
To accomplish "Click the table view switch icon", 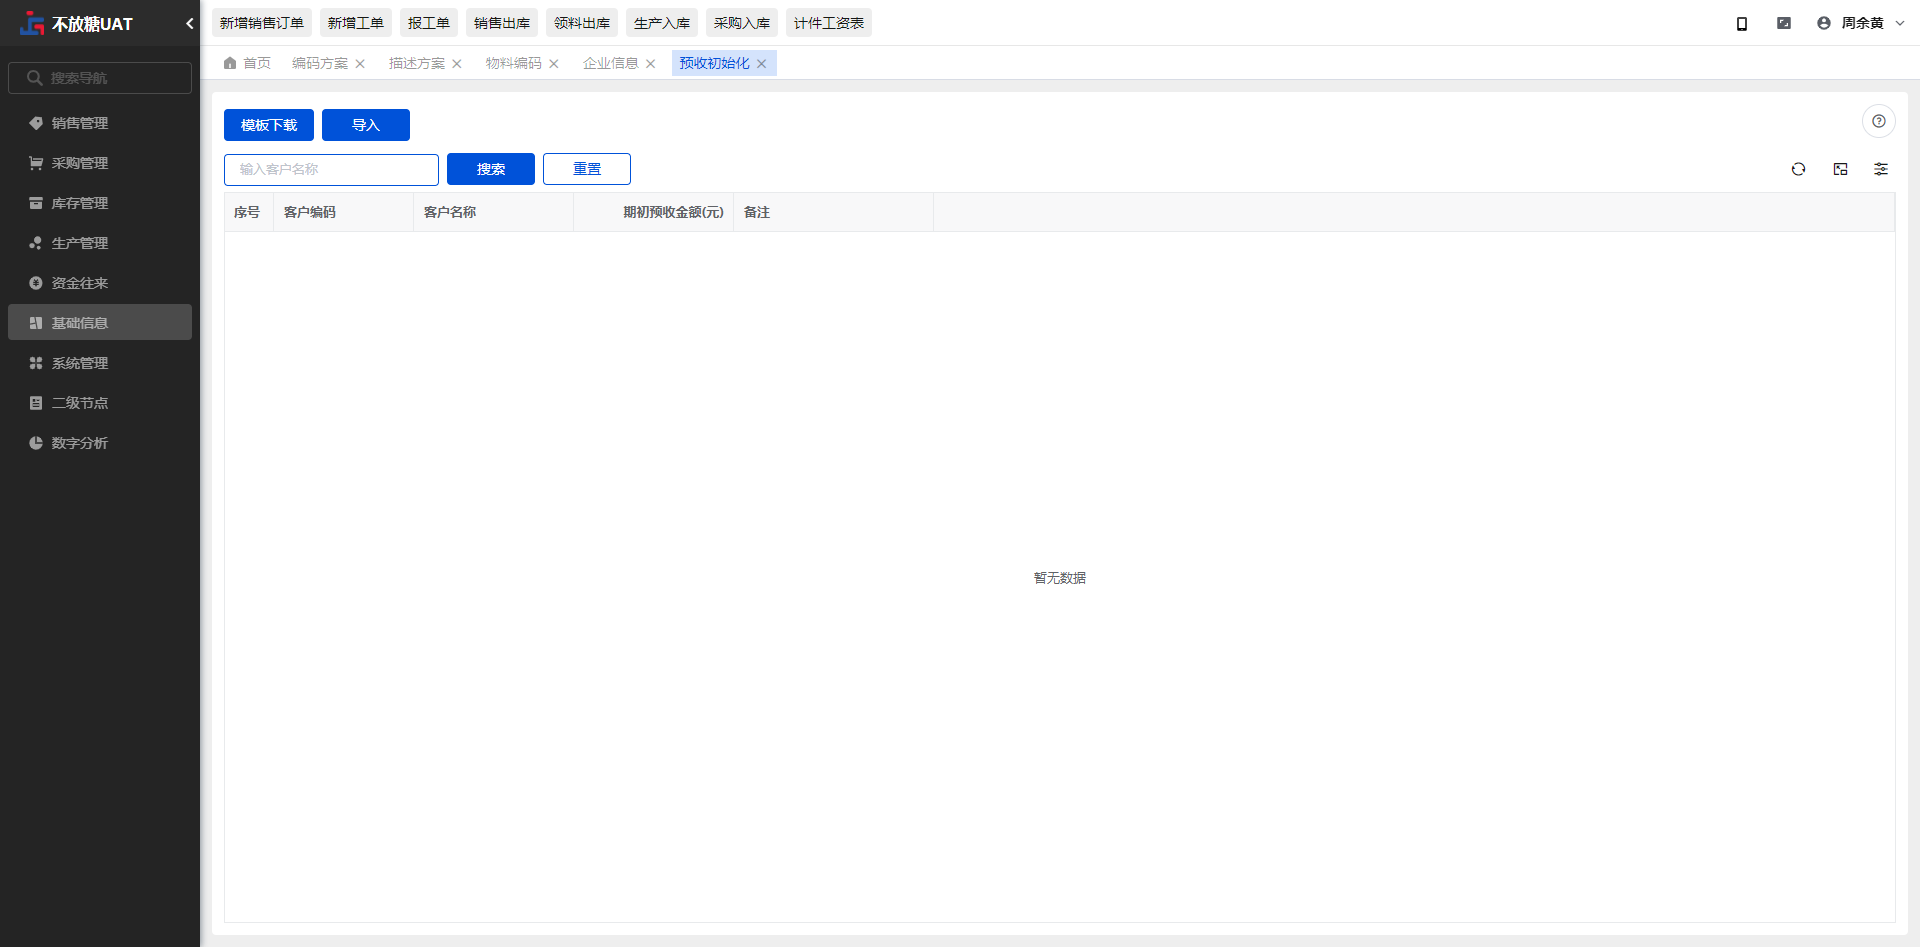I will pos(1840,169).
